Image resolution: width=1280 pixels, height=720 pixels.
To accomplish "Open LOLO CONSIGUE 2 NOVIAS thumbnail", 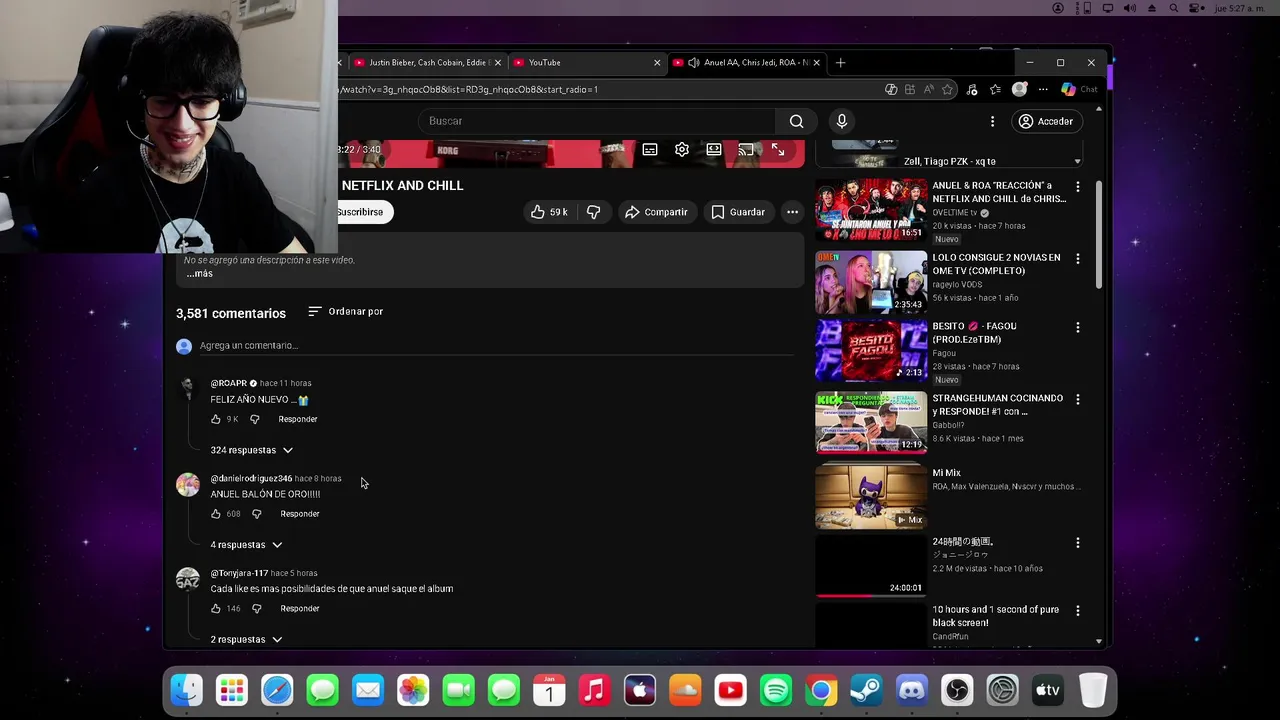I will click(x=871, y=282).
